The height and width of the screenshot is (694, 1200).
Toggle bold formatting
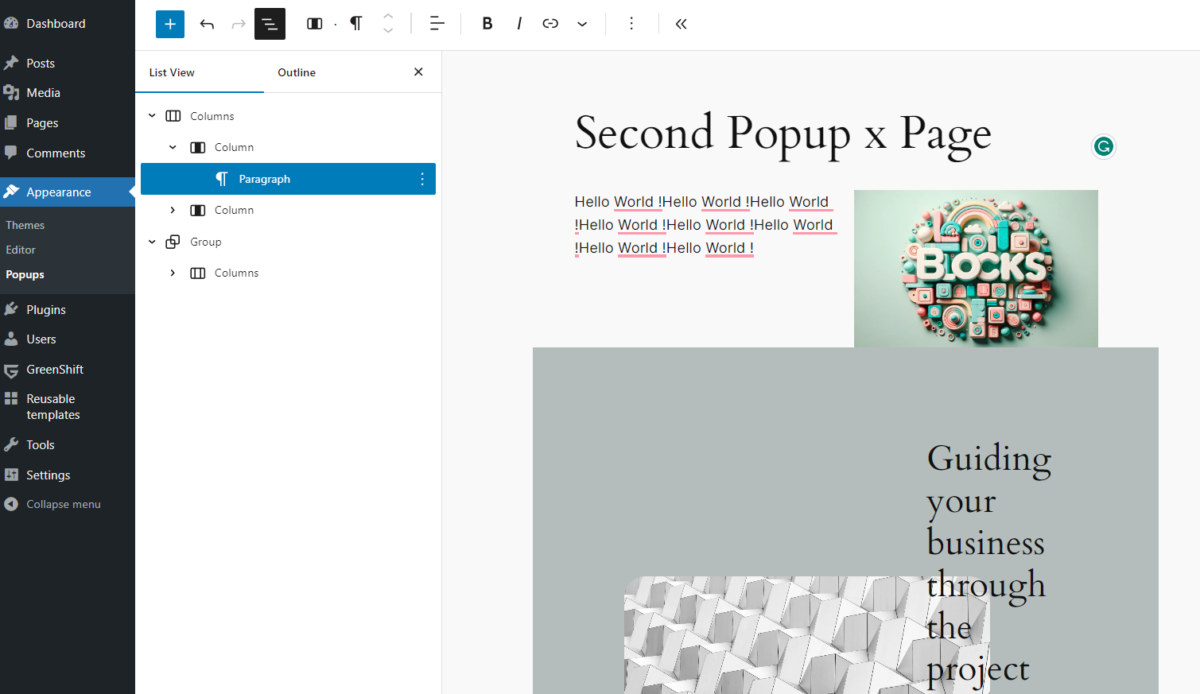(x=487, y=24)
